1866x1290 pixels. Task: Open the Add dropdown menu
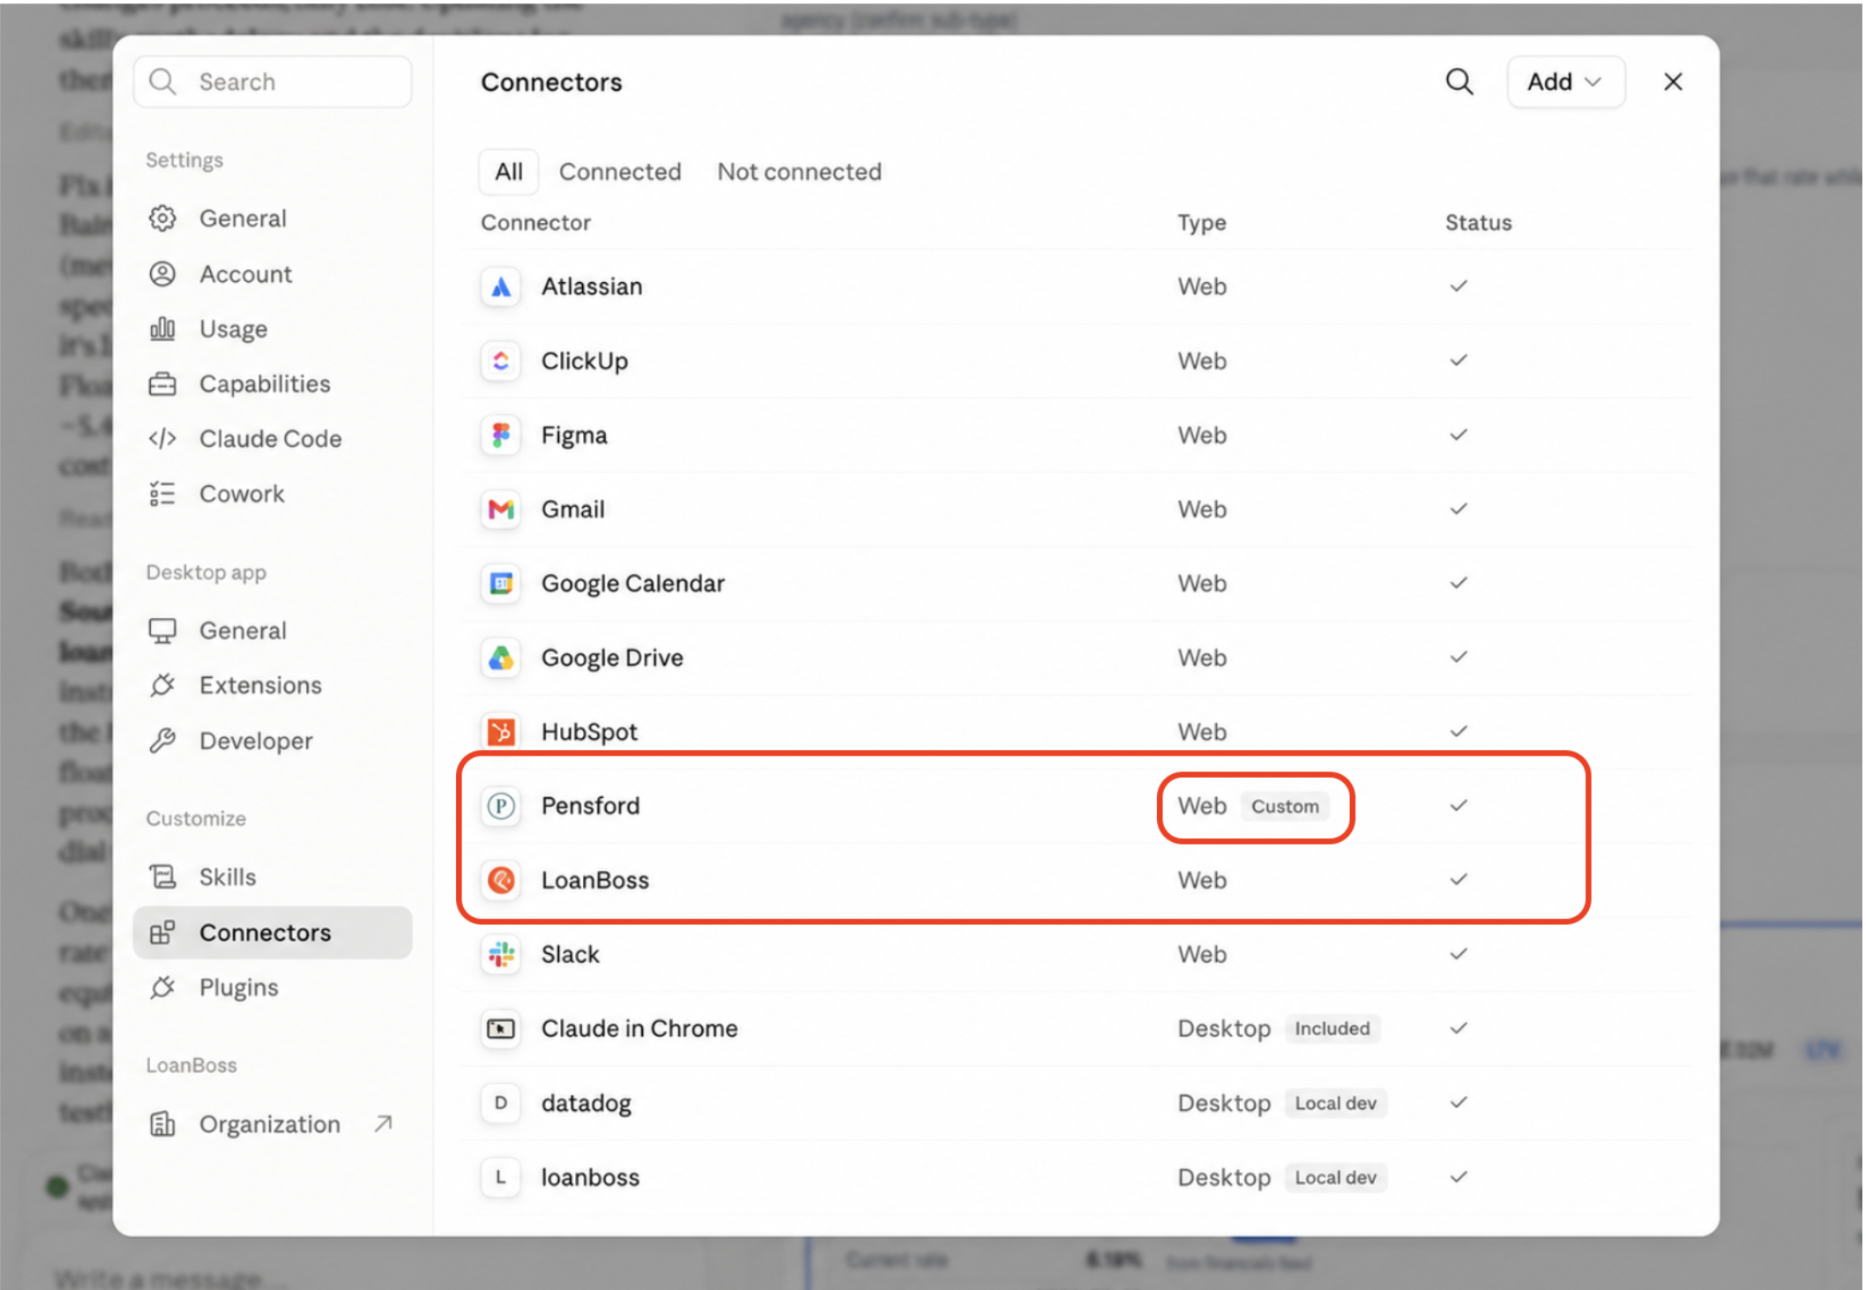point(1565,82)
